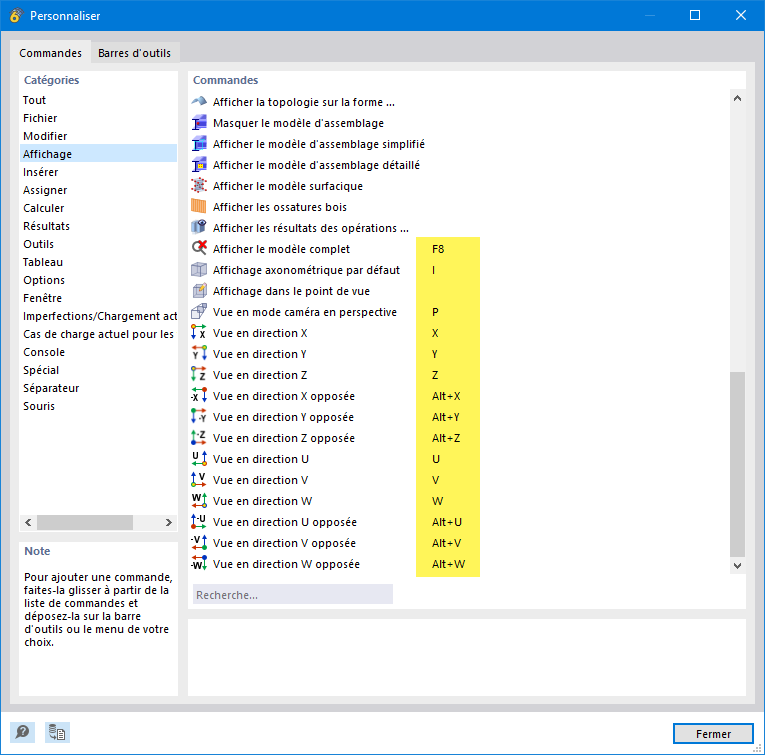Click the commands list scroll up arrow

click(737, 98)
